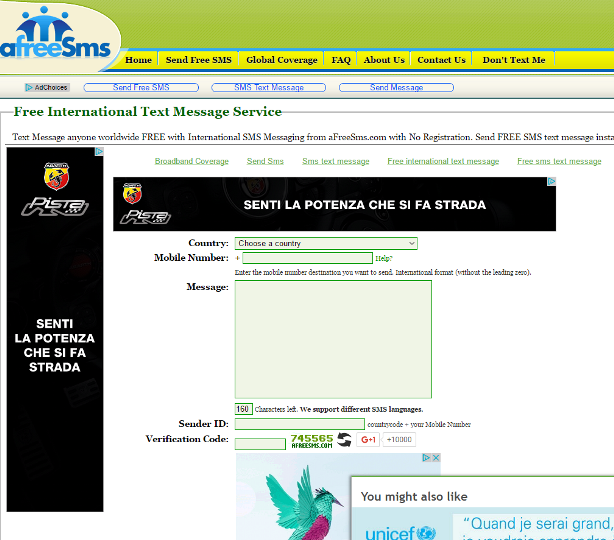Go to the Global Coverage menu page
The width and height of the screenshot is (614, 540).
pyautogui.click(x=281, y=60)
